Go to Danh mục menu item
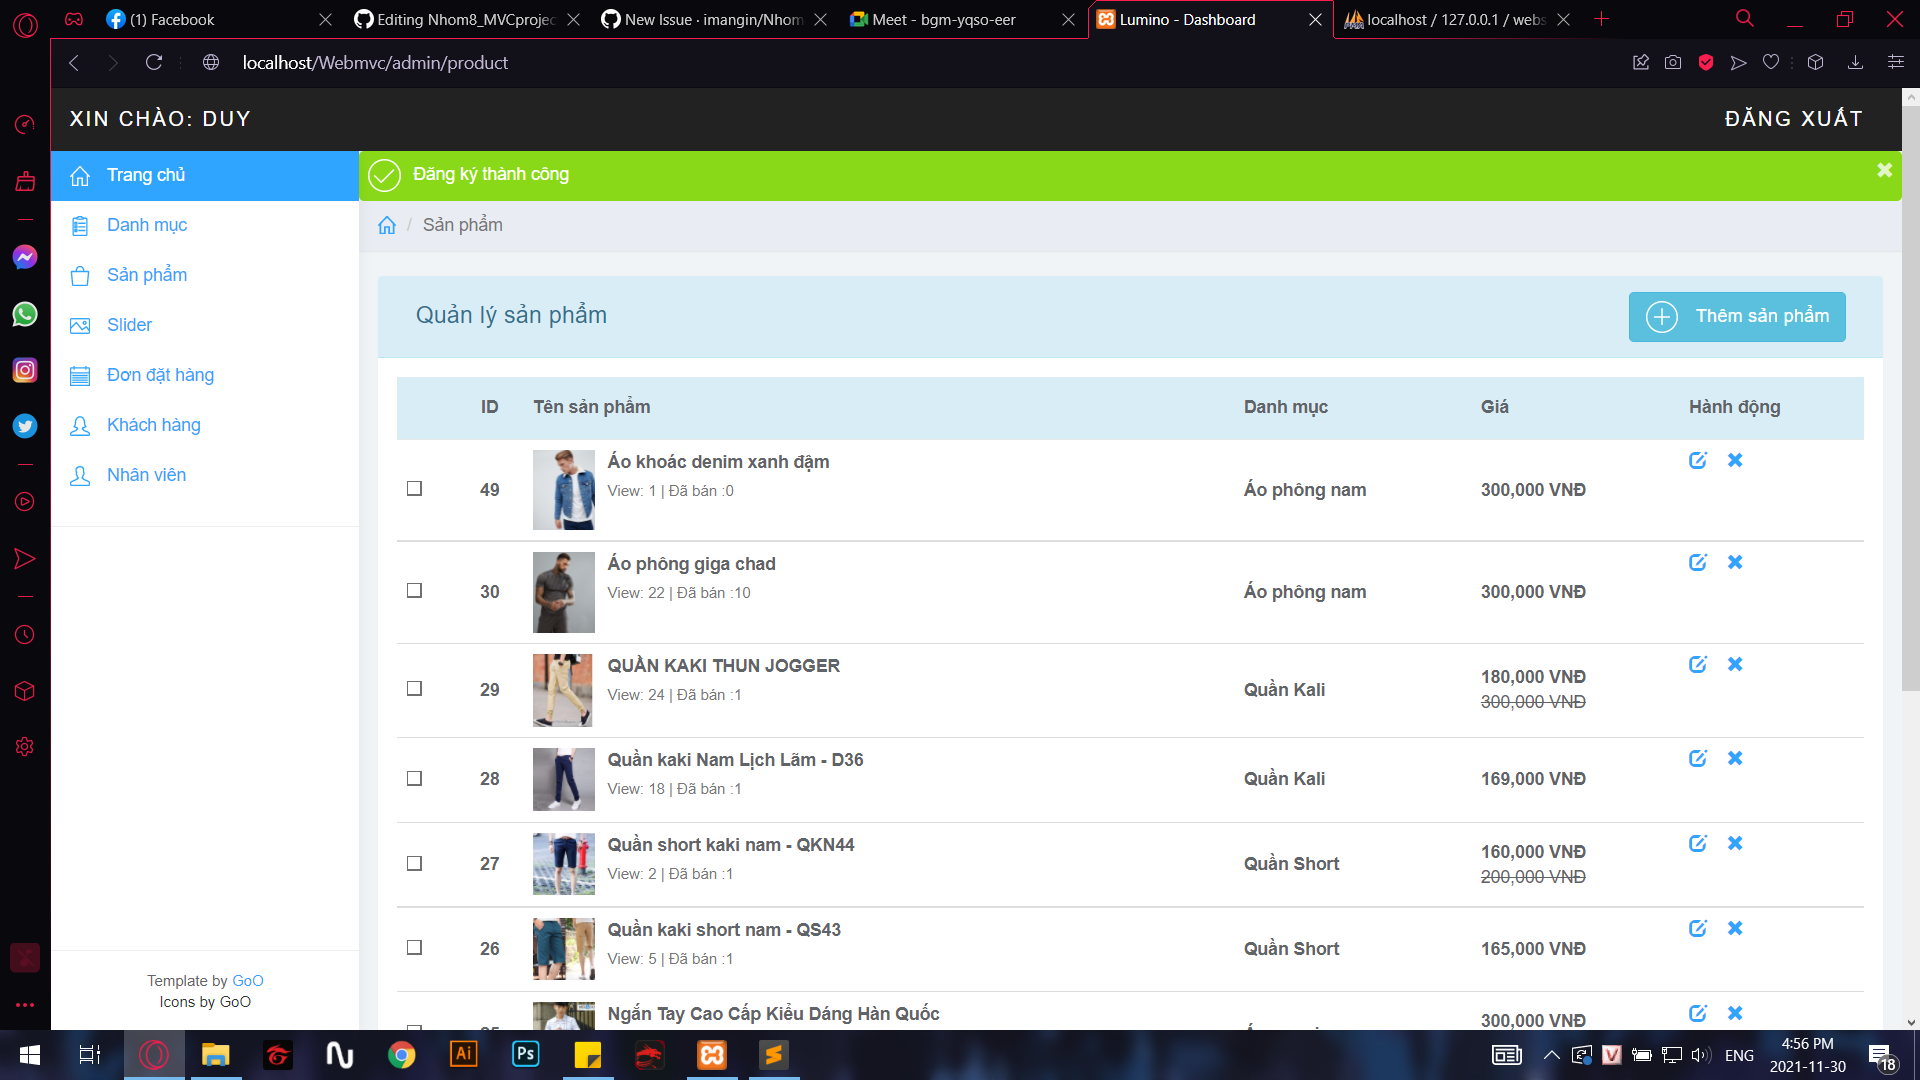This screenshot has height=1080, width=1920. click(x=147, y=225)
